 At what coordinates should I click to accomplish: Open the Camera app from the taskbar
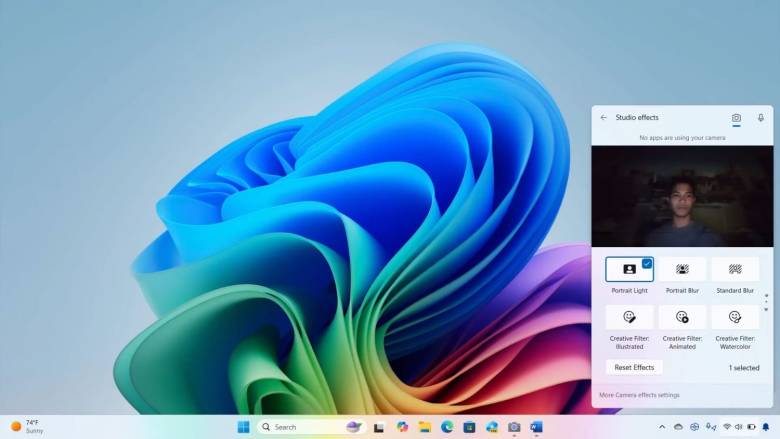tap(514, 427)
